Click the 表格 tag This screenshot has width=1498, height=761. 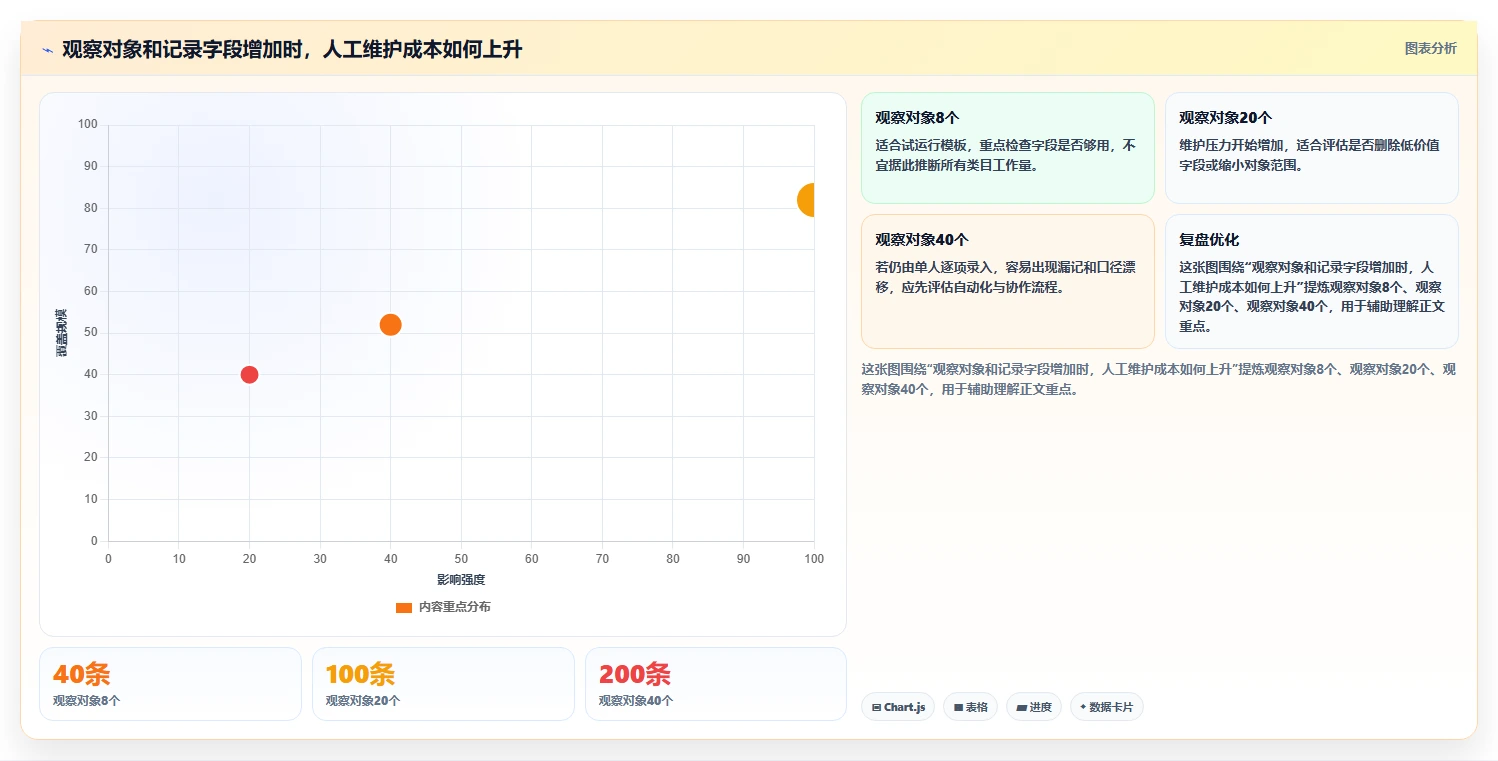pos(969,707)
